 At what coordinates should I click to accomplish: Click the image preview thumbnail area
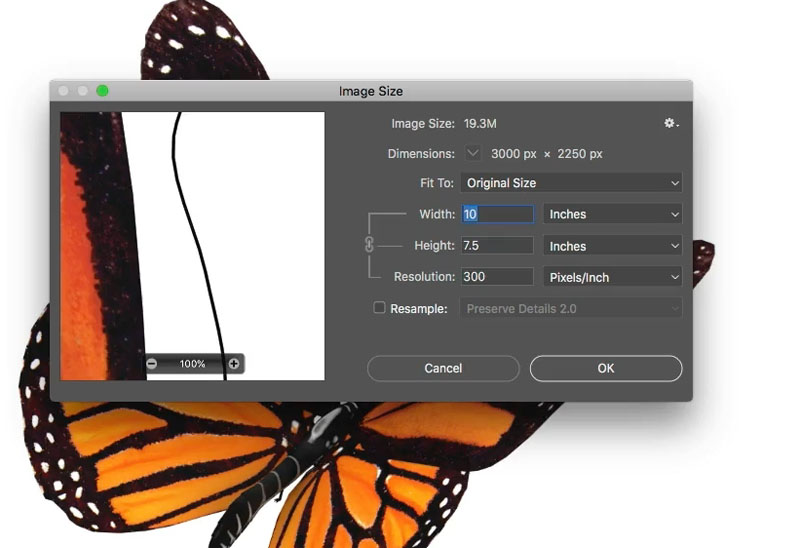pos(192,246)
